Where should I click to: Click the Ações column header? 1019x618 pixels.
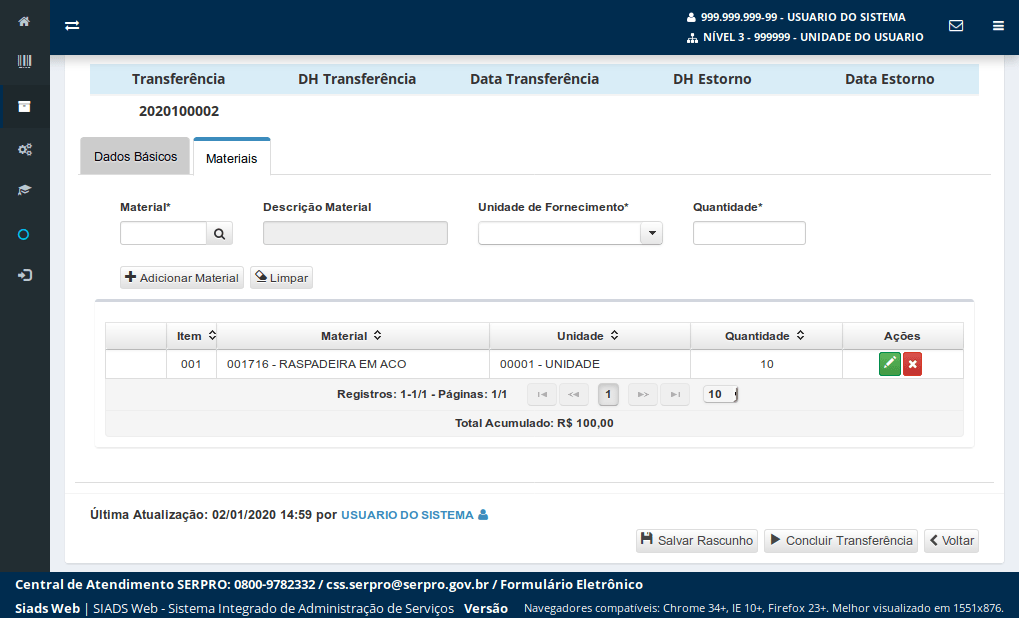[902, 336]
